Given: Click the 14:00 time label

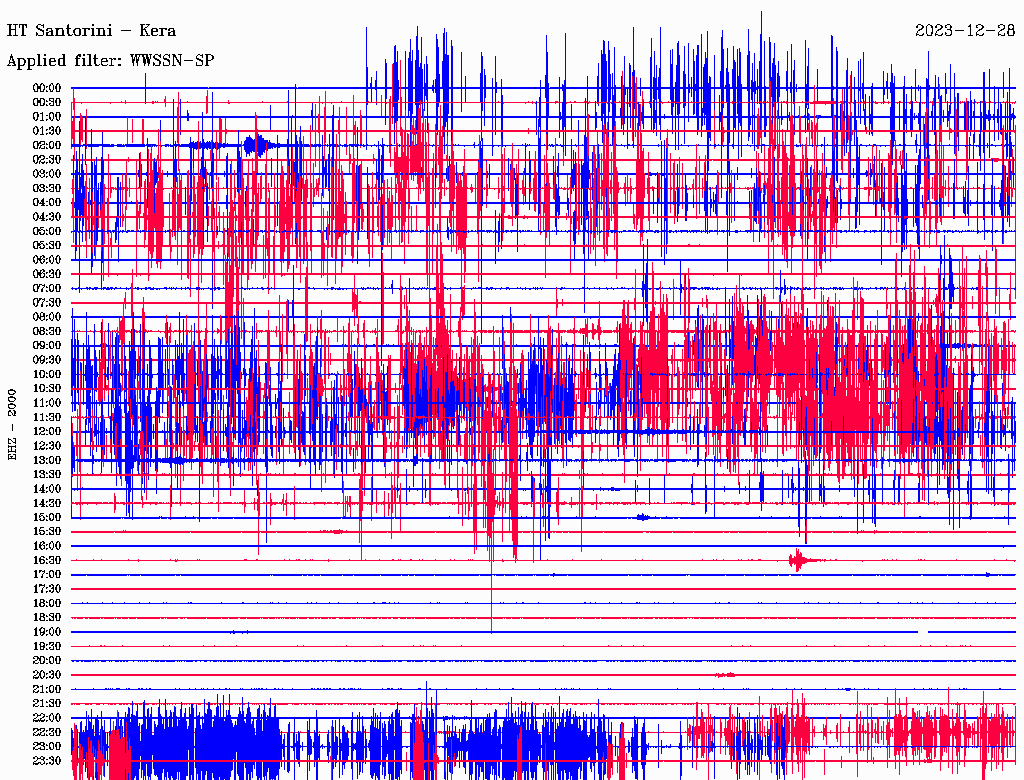Looking at the screenshot, I should [47, 489].
